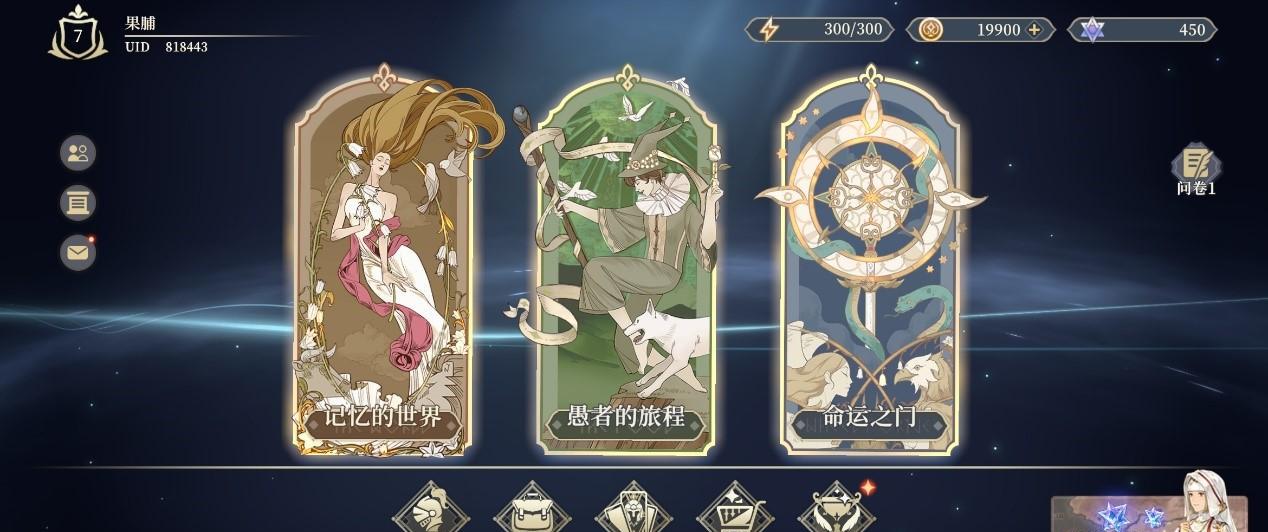The height and width of the screenshot is (532, 1268).
Task: Open the level 7 player badge
Action: pos(78,33)
